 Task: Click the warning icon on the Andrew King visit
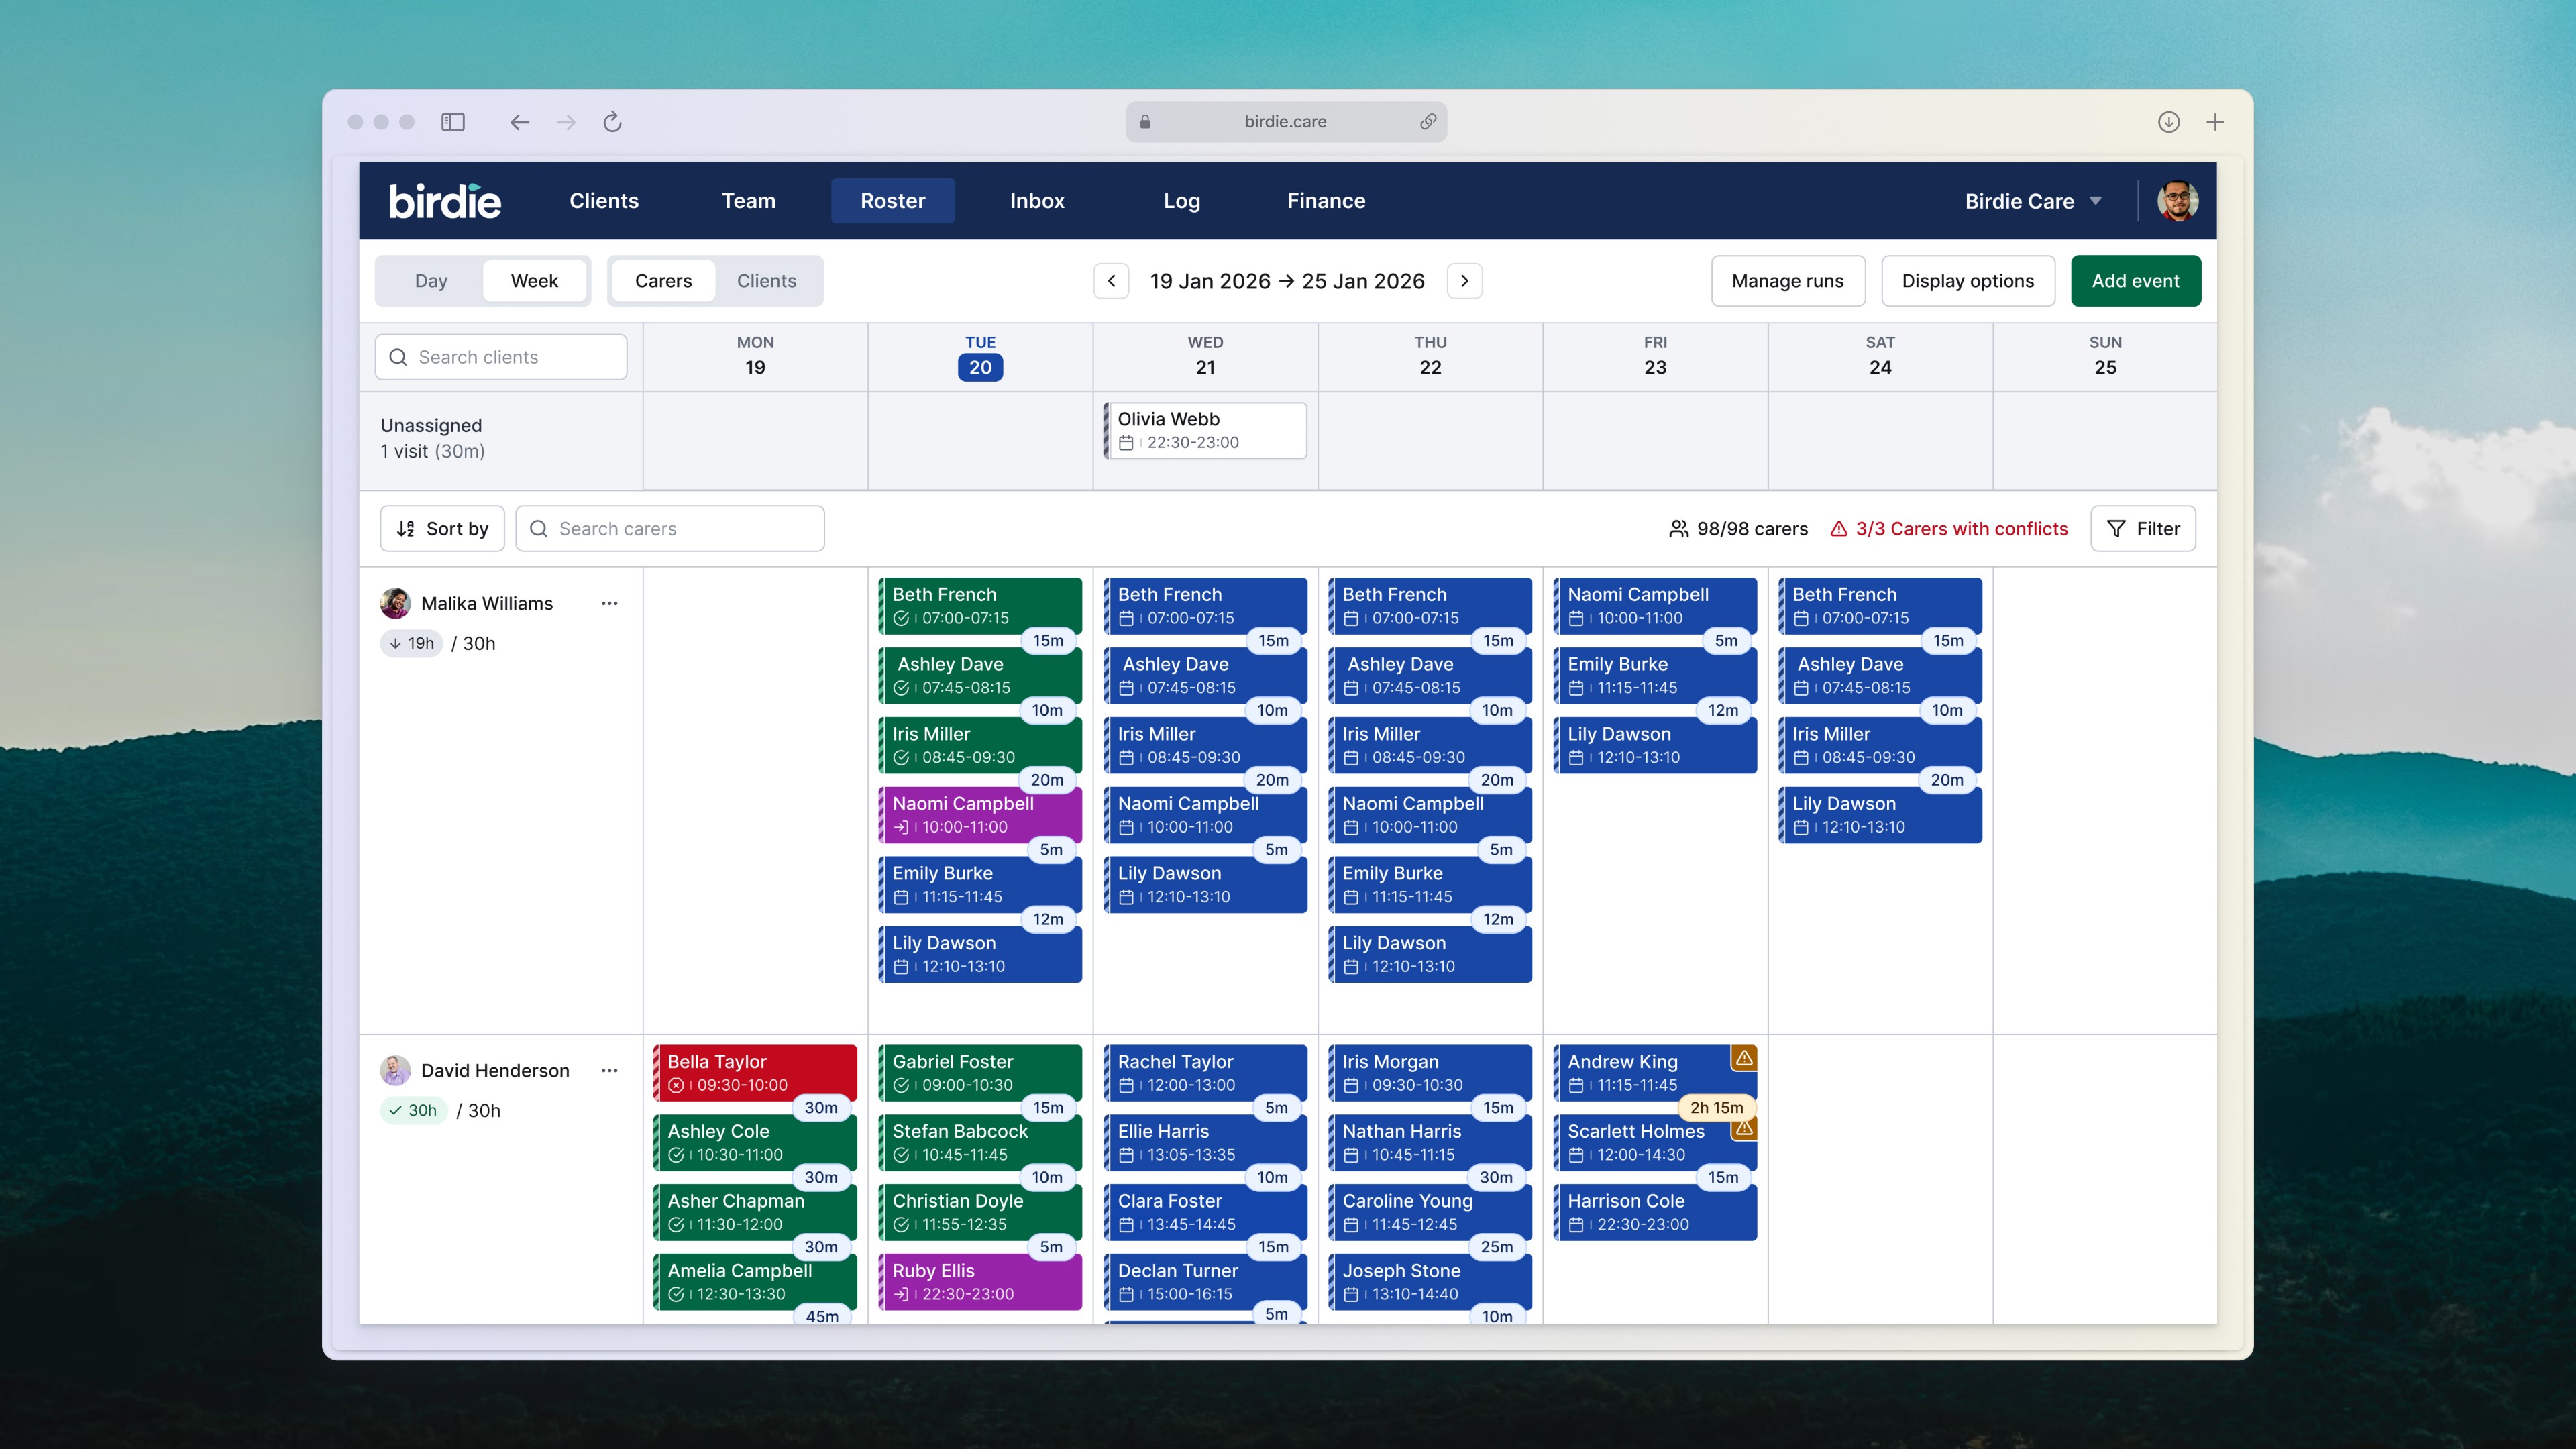pos(1744,1058)
